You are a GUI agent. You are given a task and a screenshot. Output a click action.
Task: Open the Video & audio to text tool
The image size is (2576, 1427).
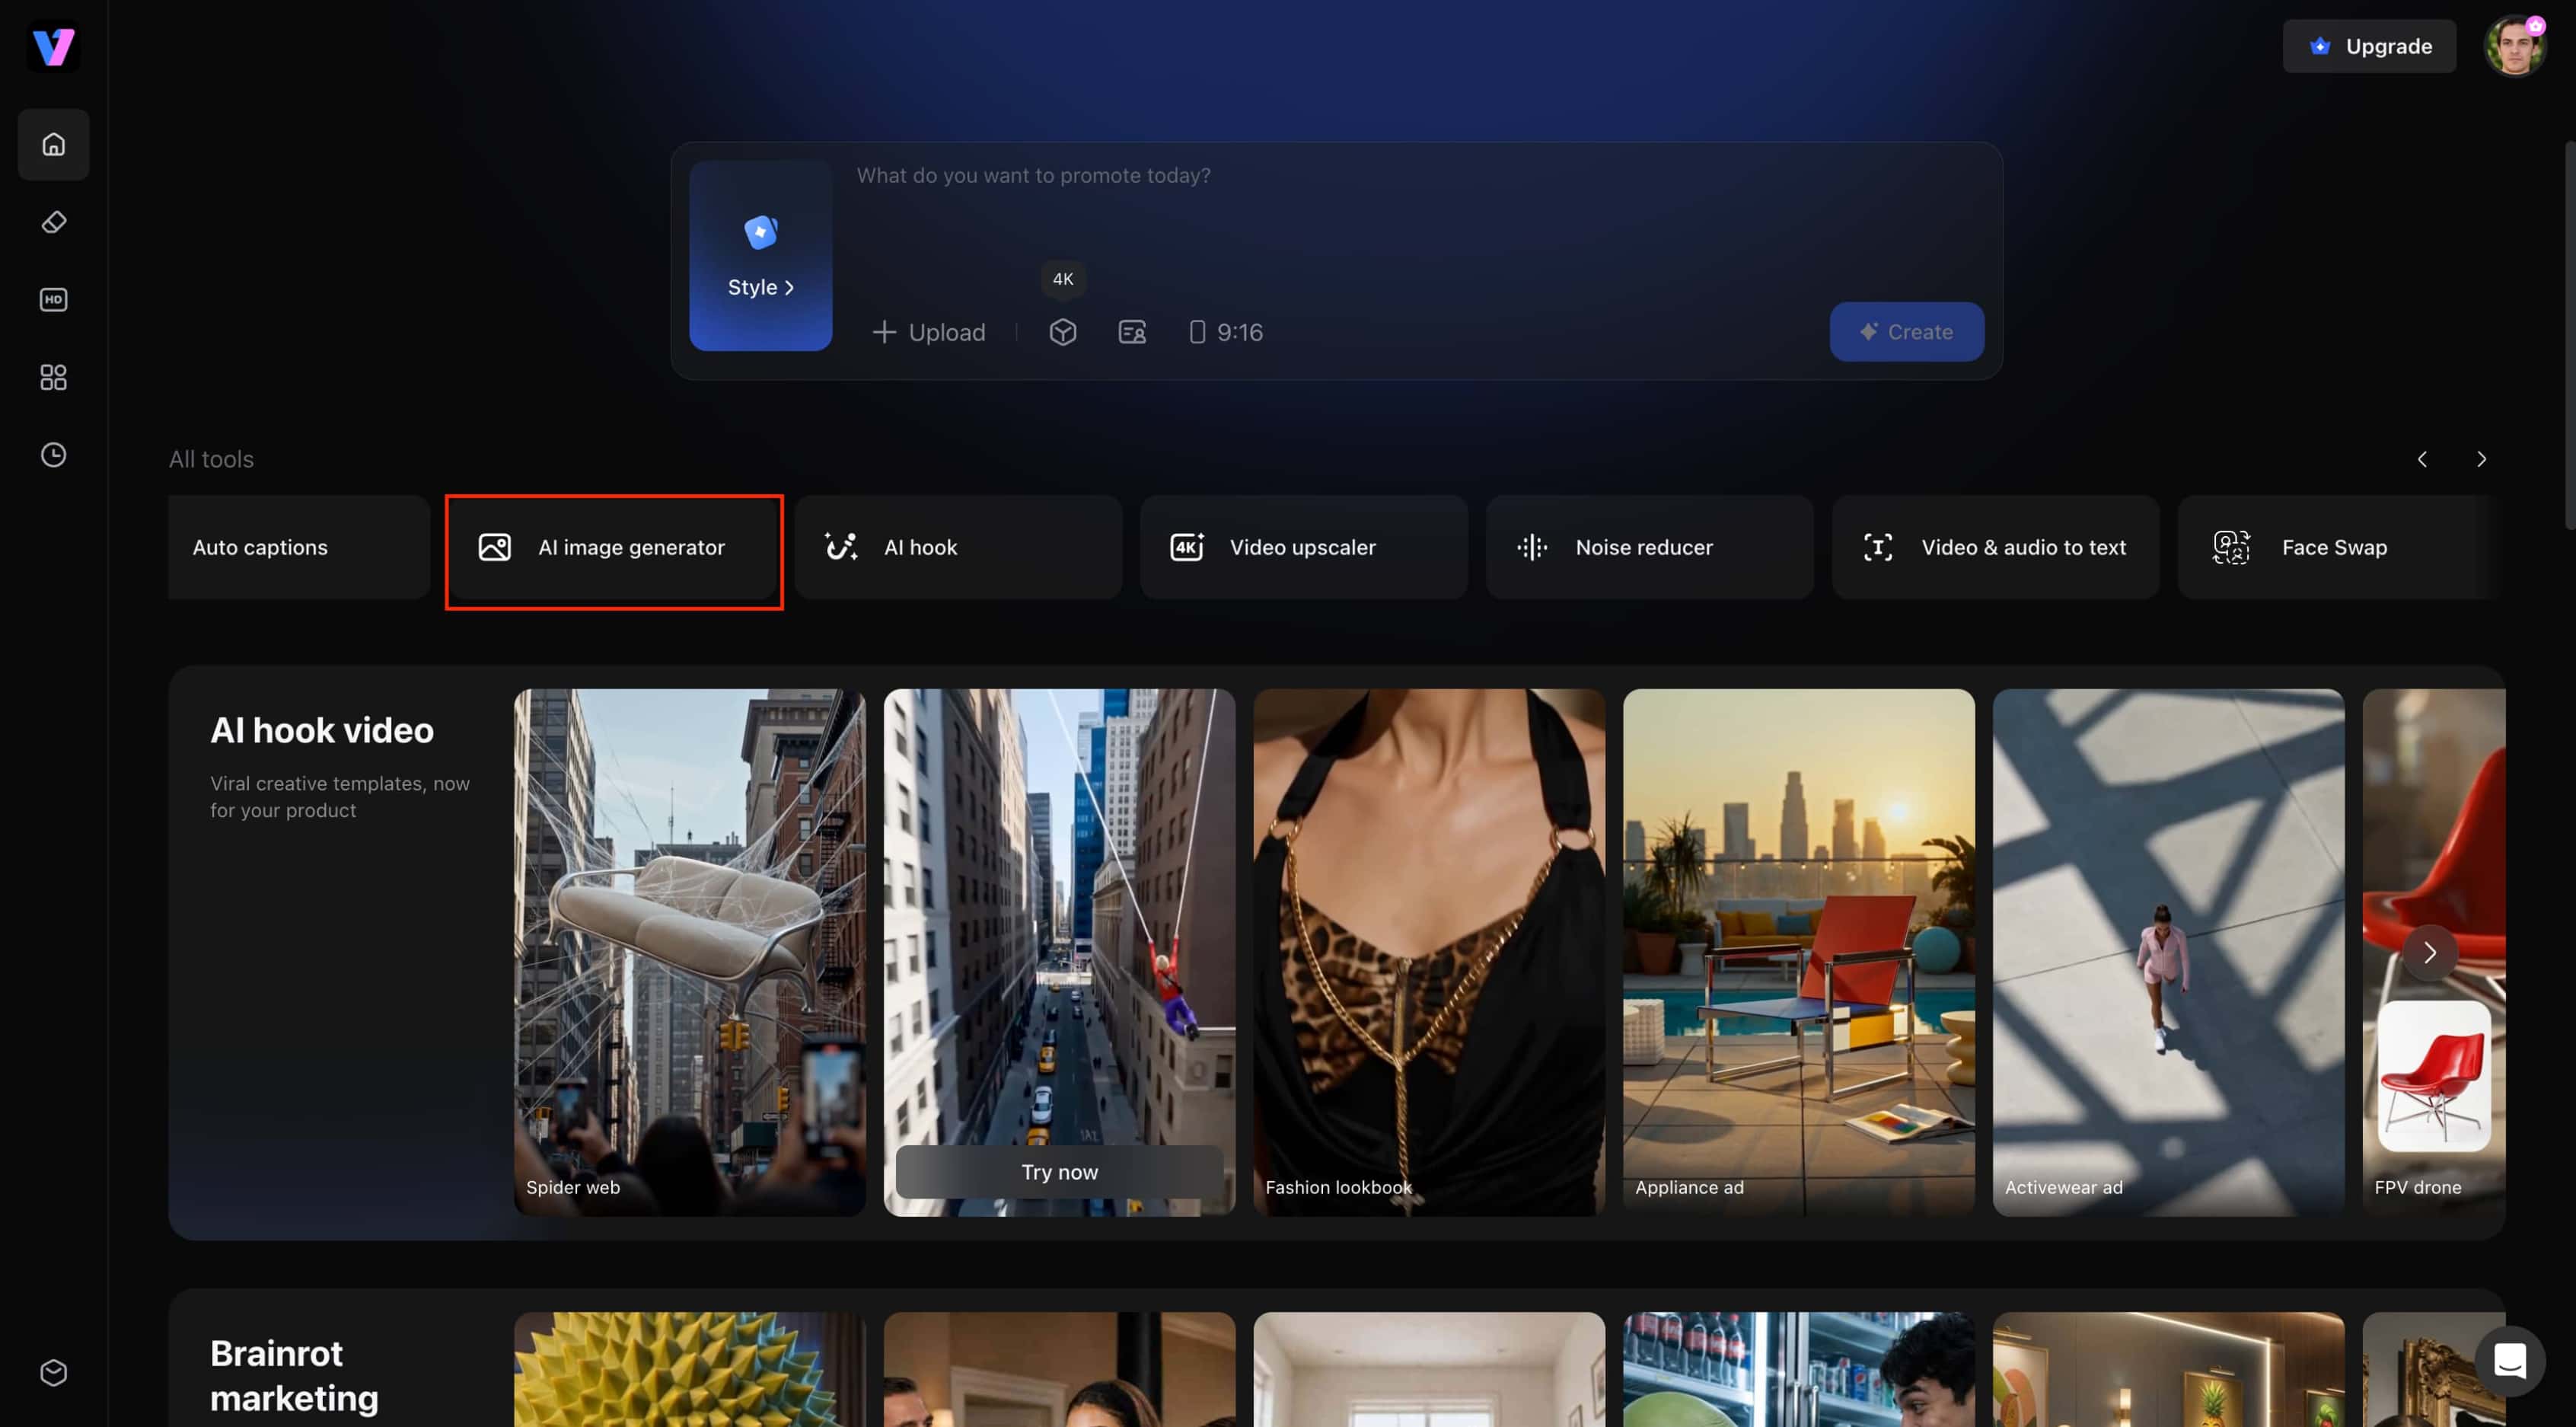tap(1996, 547)
